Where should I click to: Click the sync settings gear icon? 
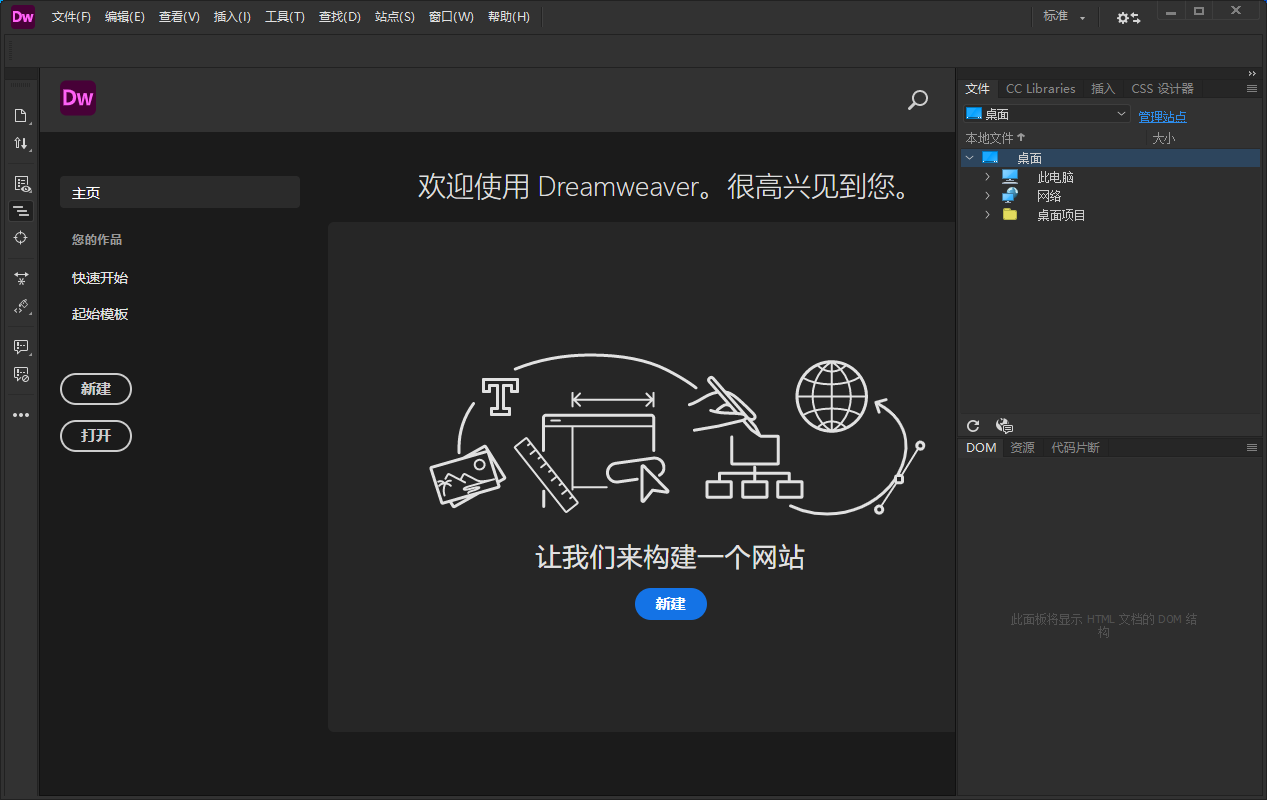(x=1128, y=17)
